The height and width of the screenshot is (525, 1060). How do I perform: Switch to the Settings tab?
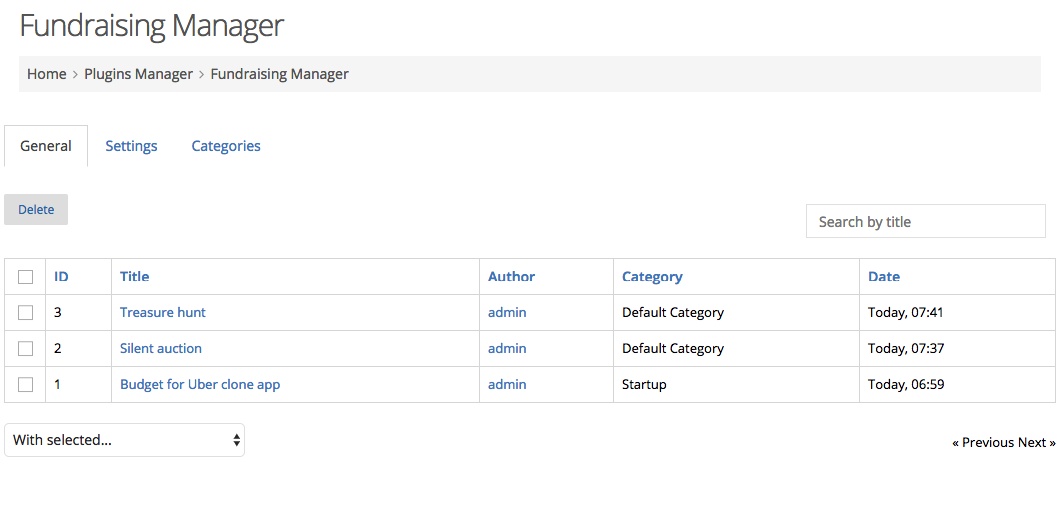tap(131, 146)
